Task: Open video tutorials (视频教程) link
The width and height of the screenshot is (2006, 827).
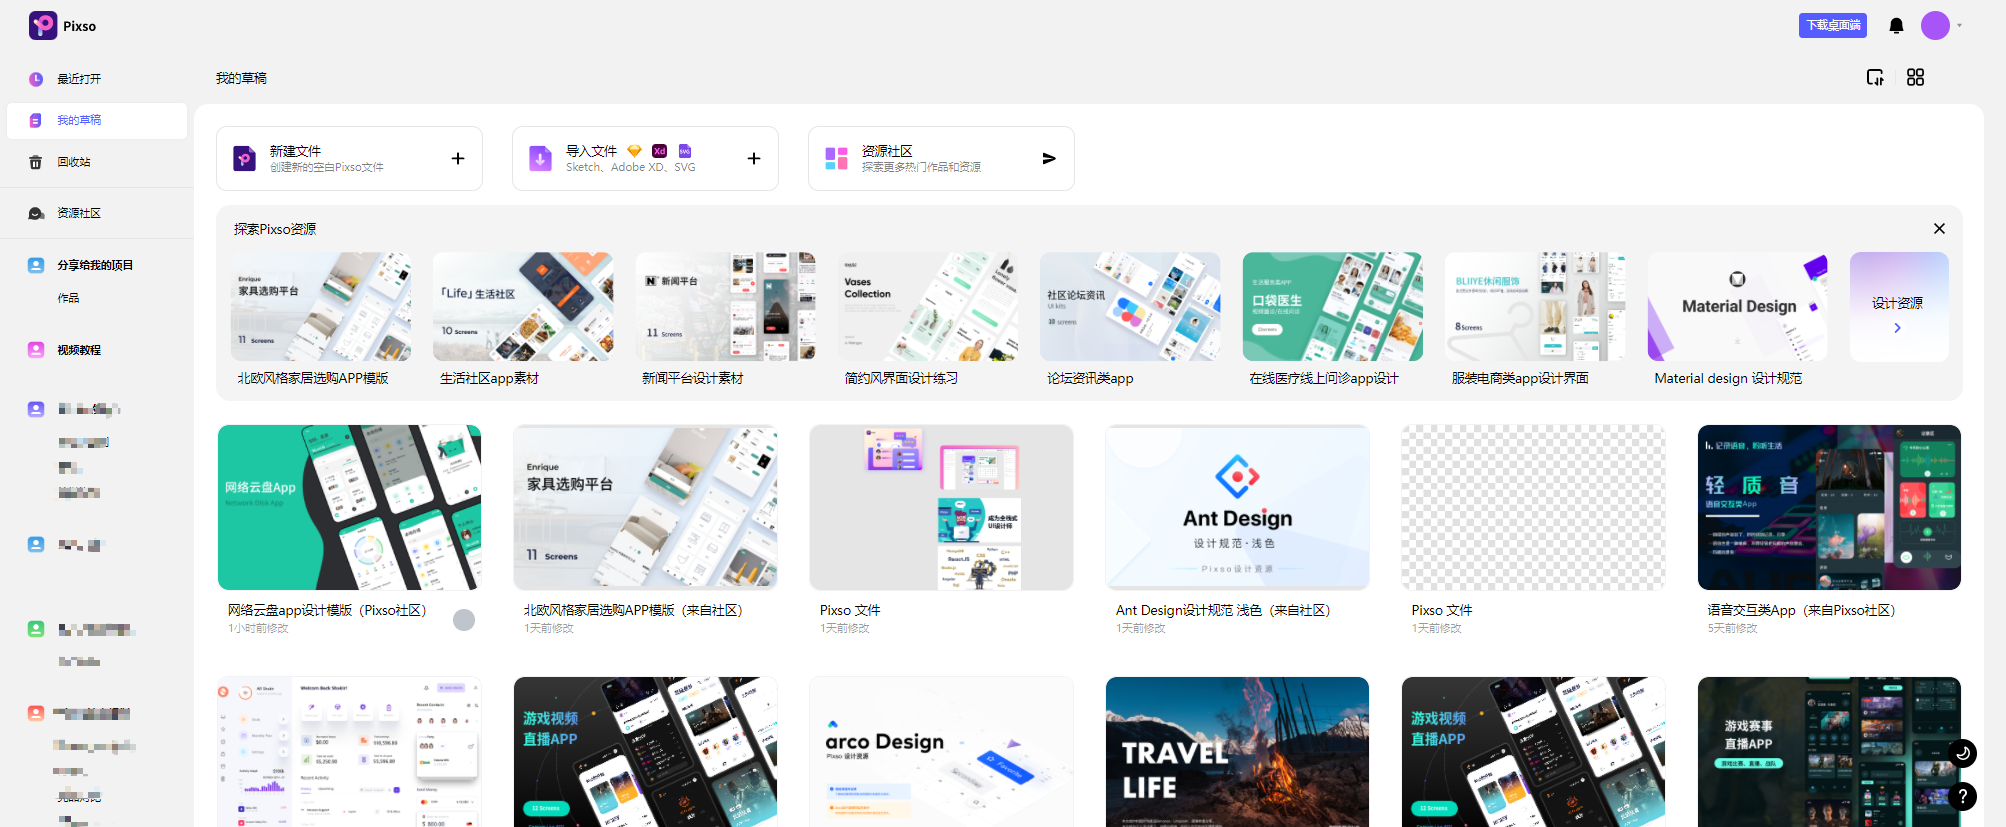Action: [x=79, y=350]
